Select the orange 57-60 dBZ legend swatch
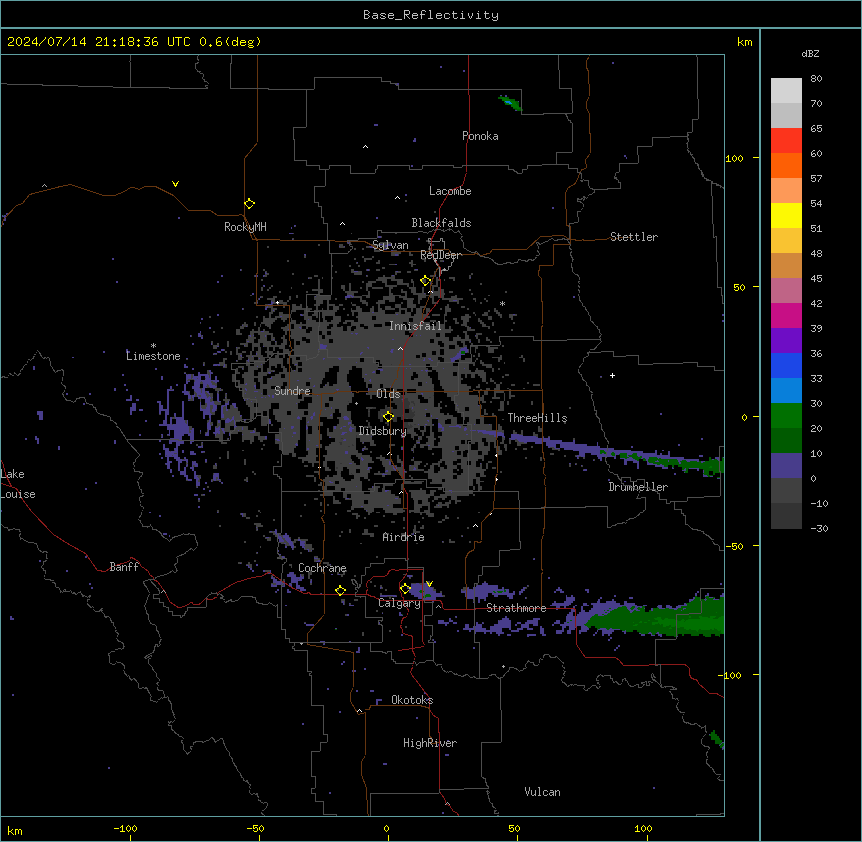 pyautogui.click(x=786, y=166)
